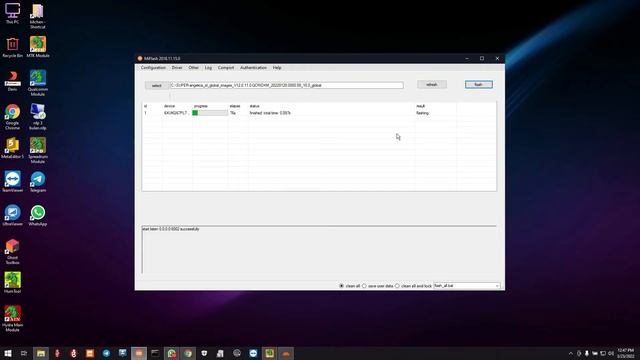Click the refresh button
Viewport: 640px width, 360px height.
coord(432,84)
